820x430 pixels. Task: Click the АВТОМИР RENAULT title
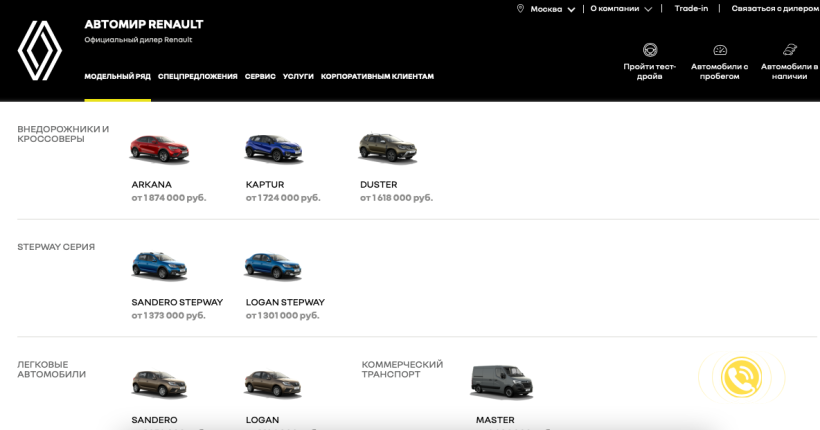pos(144,25)
